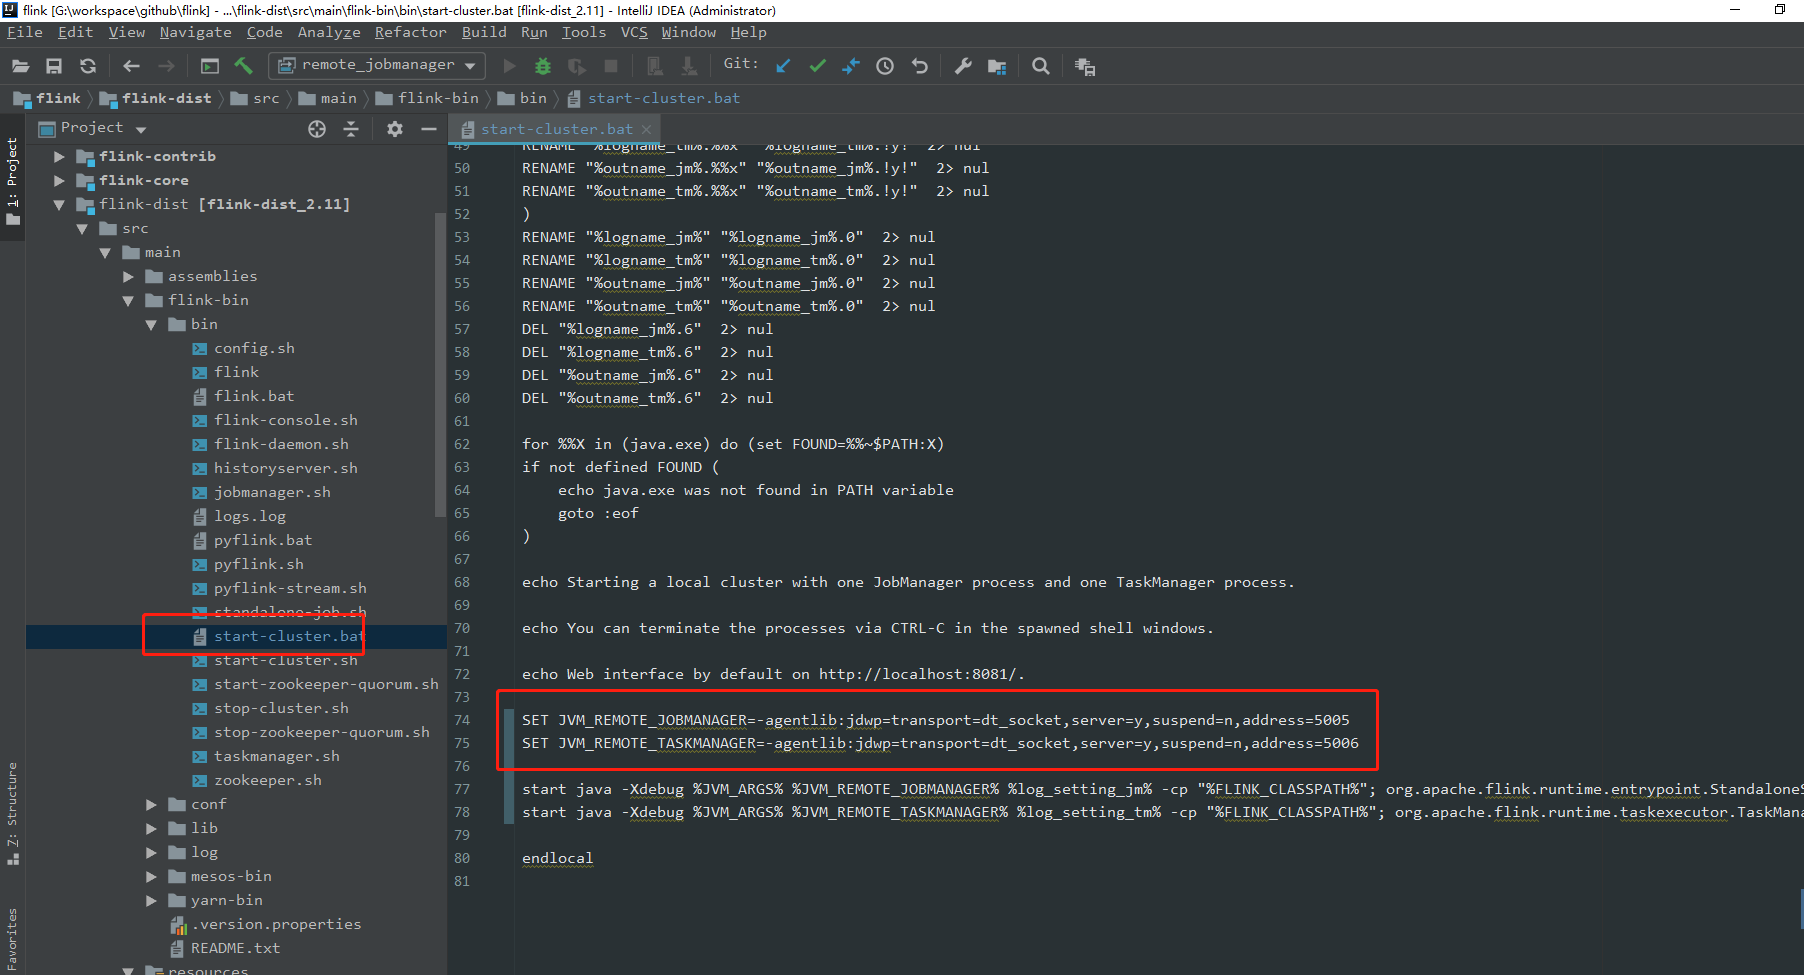Open Project Structure settings with the wrench icon
Viewport: 1804px width, 975px height.
pyautogui.click(x=962, y=65)
